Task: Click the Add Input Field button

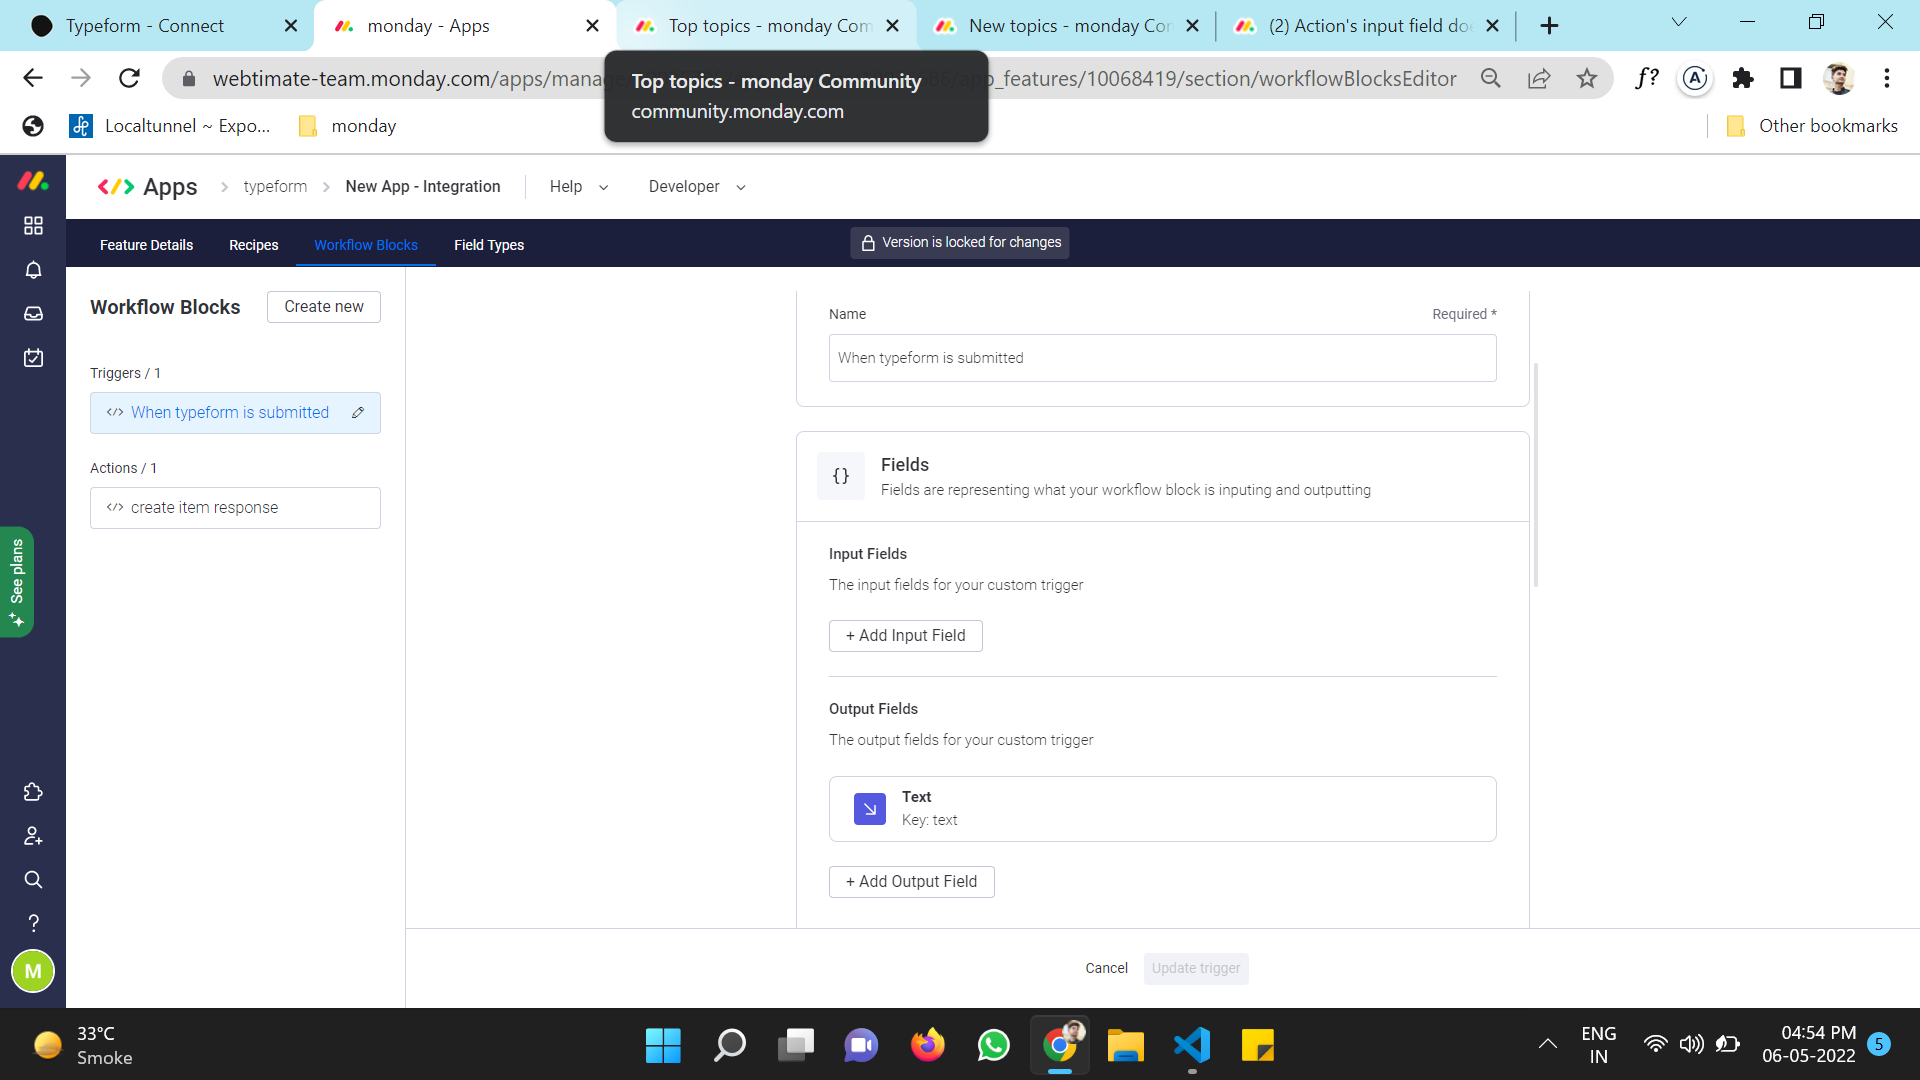Action: click(x=905, y=636)
